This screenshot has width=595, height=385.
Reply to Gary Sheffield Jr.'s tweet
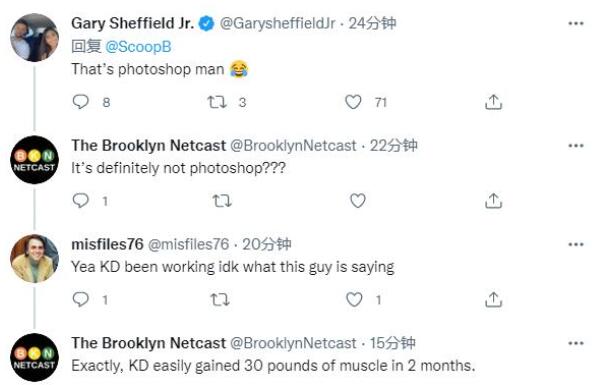point(80,102)
